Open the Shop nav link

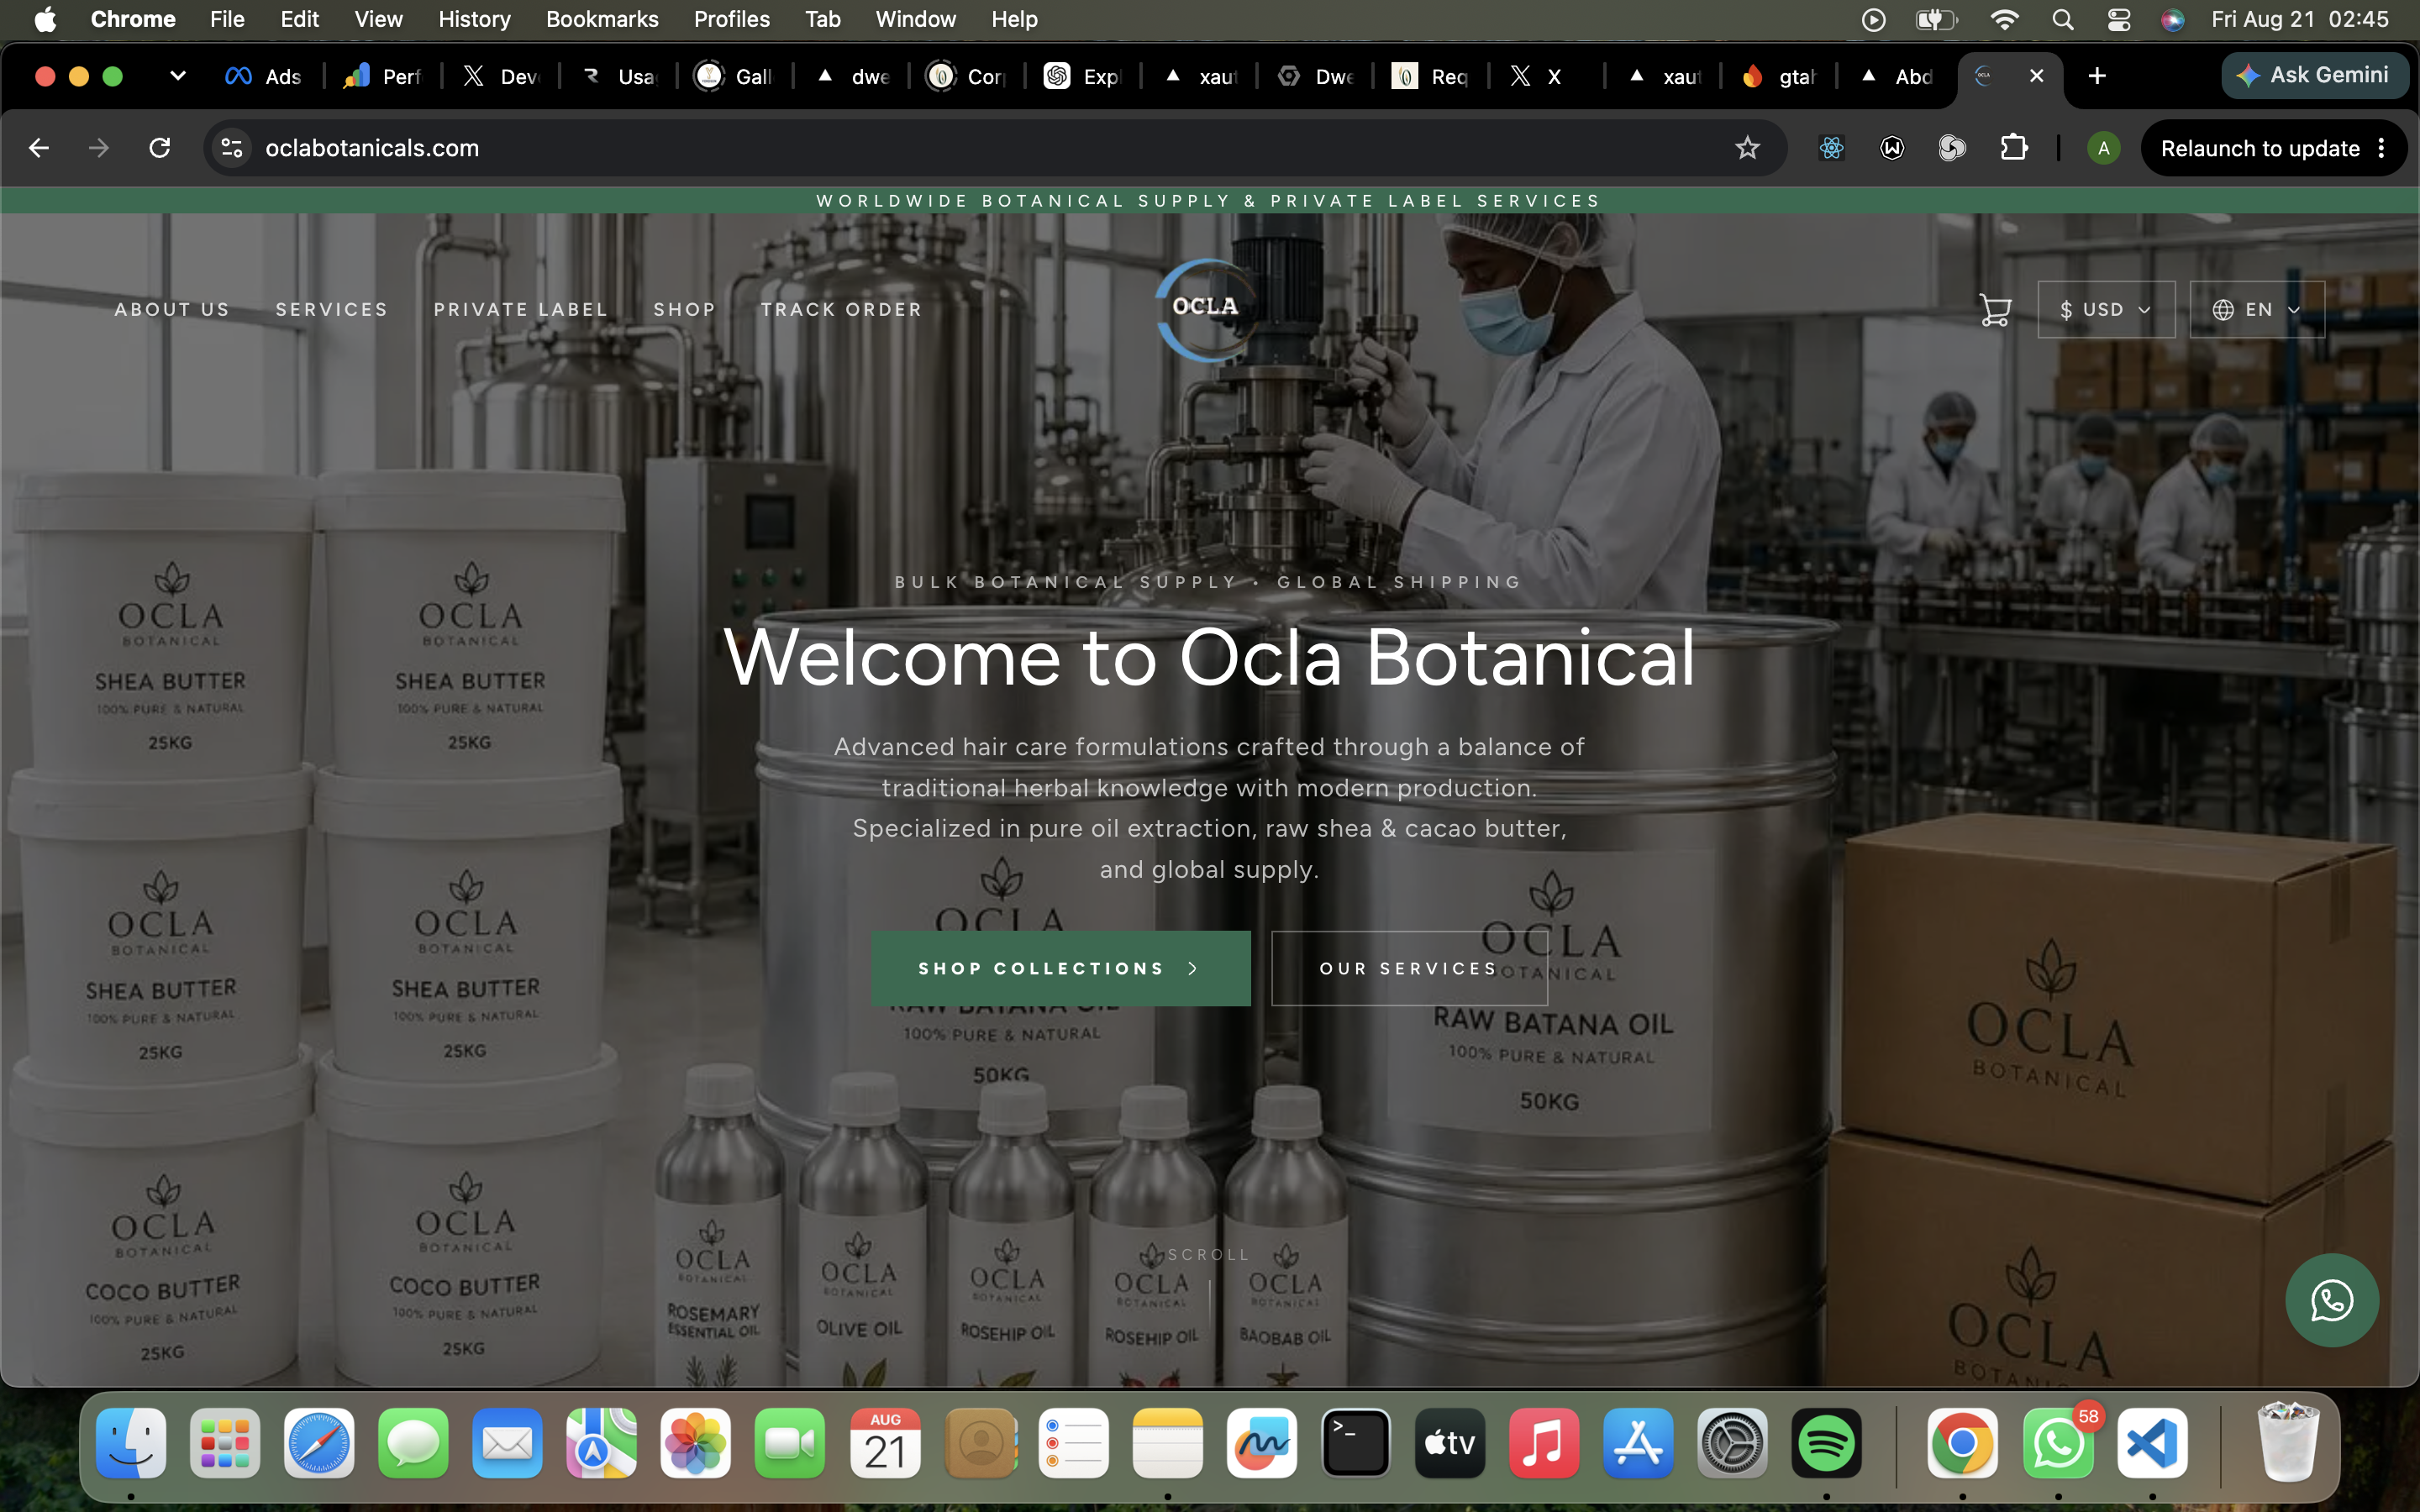pos(685,310)
